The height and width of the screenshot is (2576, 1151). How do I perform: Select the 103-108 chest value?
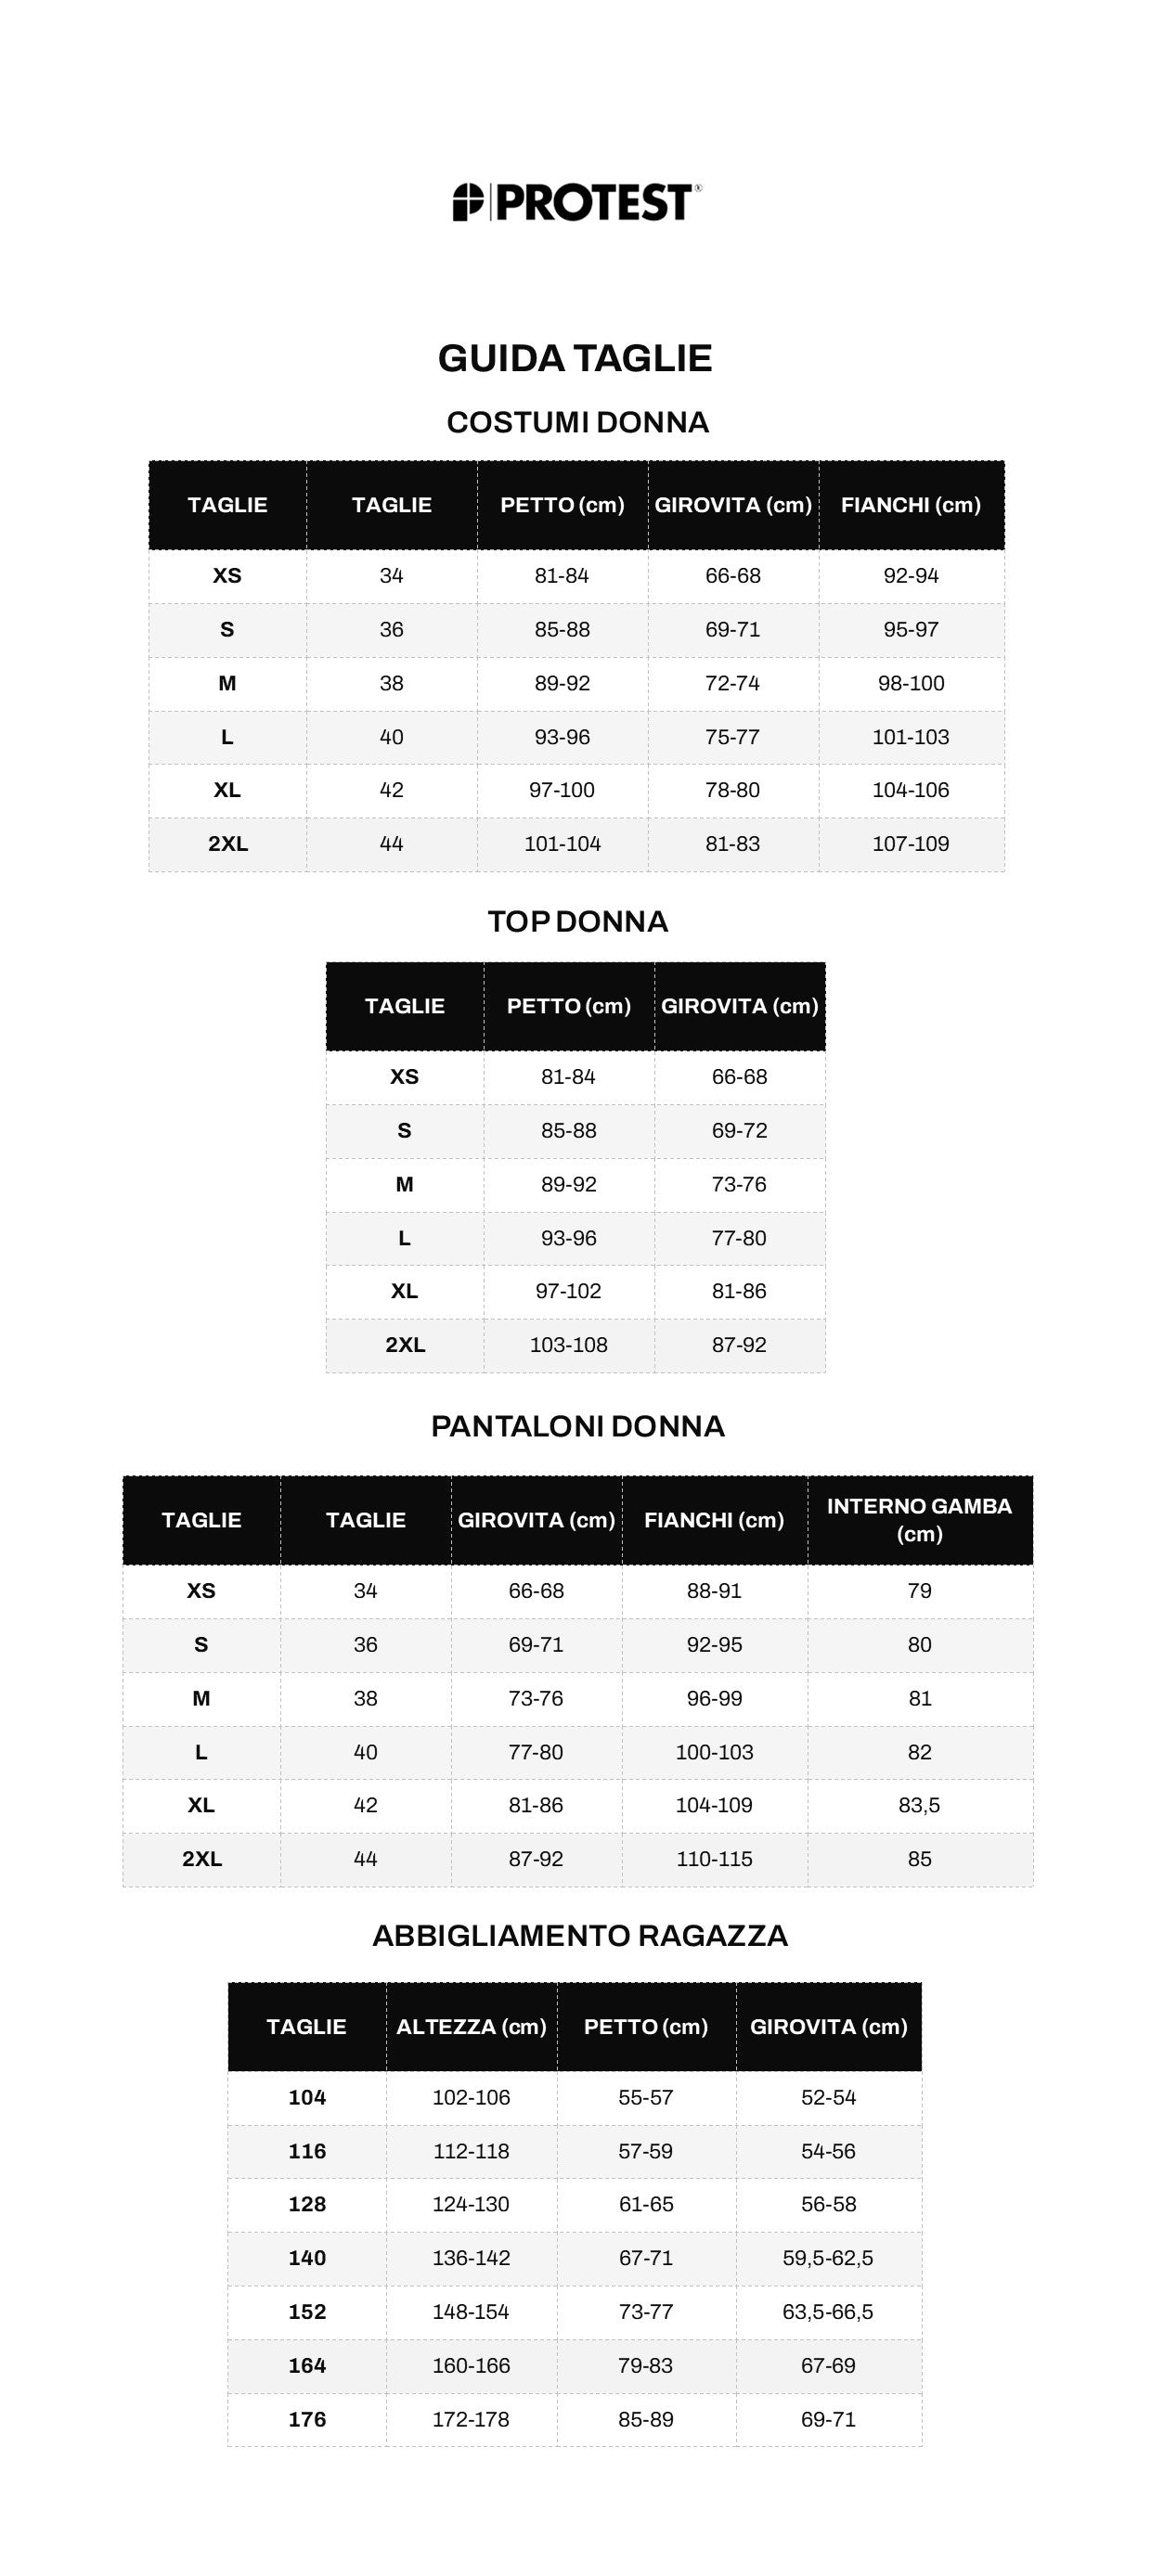point(568,1345)
